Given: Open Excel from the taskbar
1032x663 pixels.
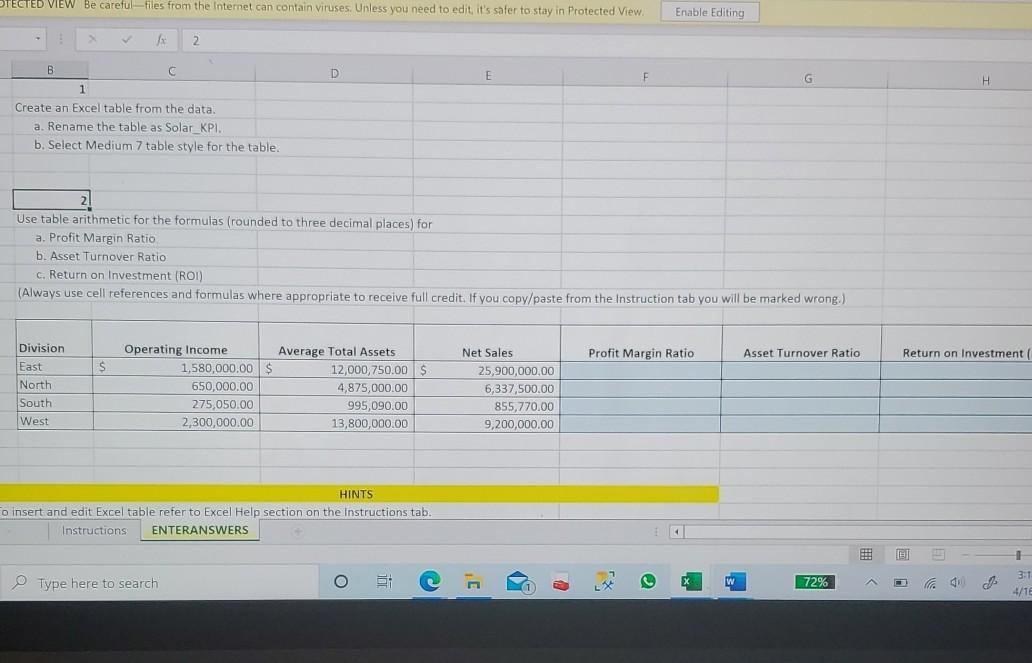Looking at the screenshot, I should [x=690, y=582].
